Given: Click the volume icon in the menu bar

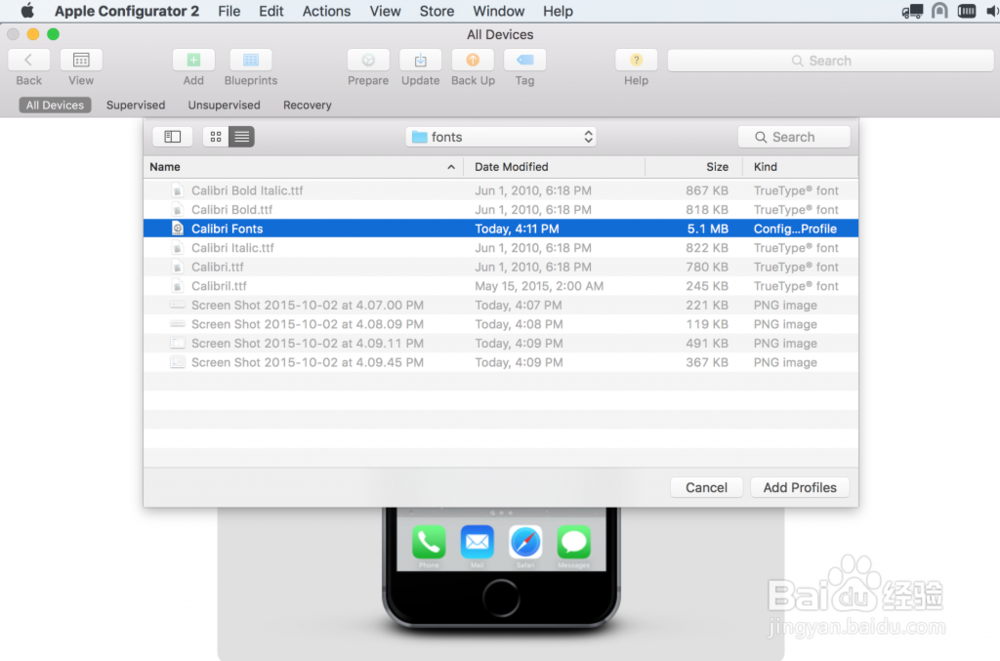Looking at the screenshot, I should tap(992, 11).
